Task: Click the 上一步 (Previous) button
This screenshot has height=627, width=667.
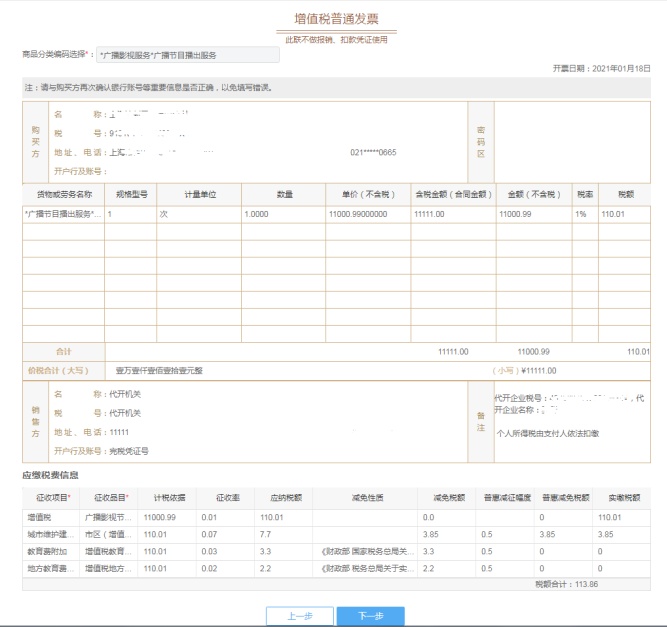Action: pos(299,616)
